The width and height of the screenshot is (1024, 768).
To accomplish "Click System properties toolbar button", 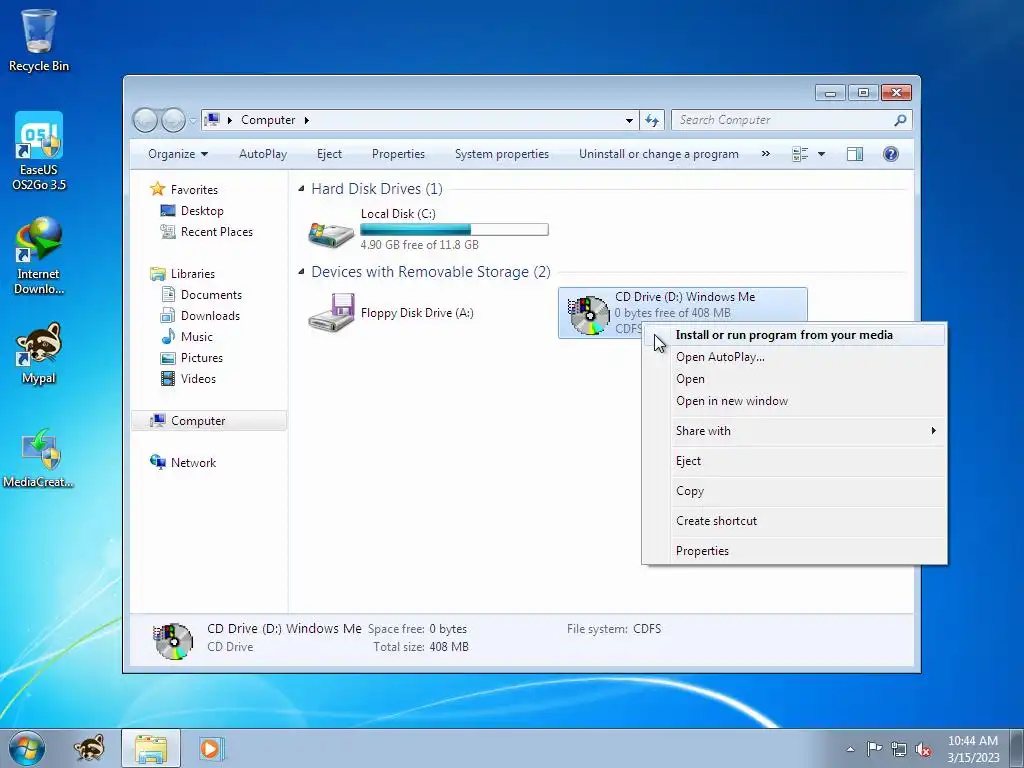I will point(502,154).
